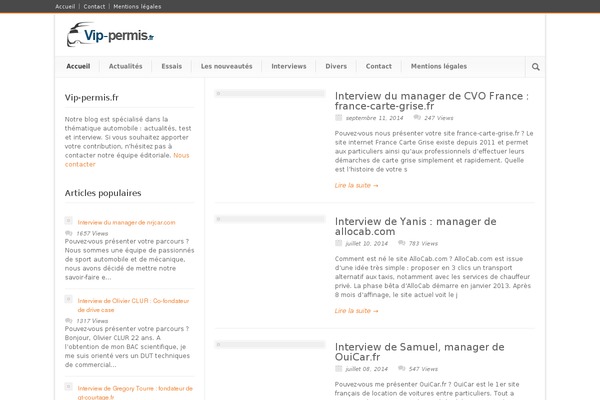Open Accueil in the top bar

click(65, 7)
